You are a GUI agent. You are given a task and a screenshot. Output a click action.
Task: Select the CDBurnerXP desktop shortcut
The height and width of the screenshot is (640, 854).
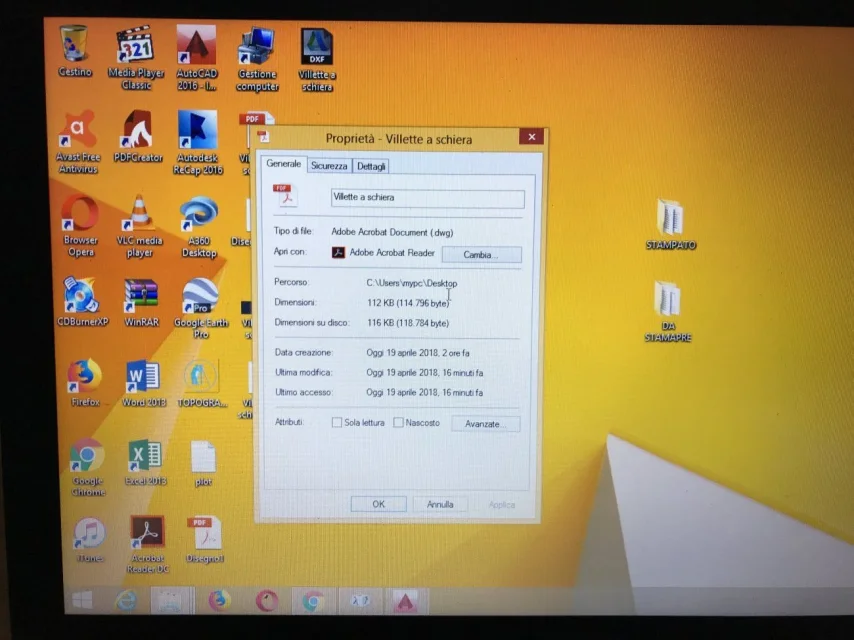[x=82, y=302]
